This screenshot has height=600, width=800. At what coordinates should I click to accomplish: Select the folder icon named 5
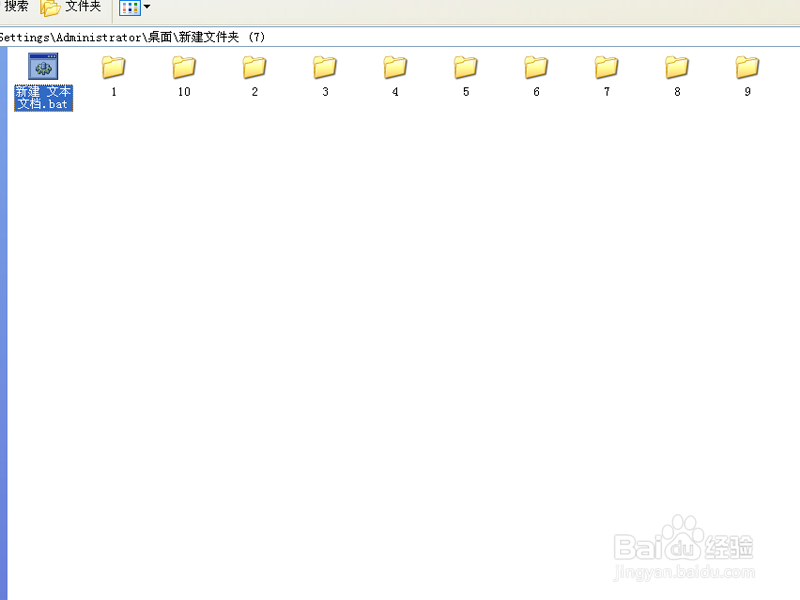(x=465, y=67)
